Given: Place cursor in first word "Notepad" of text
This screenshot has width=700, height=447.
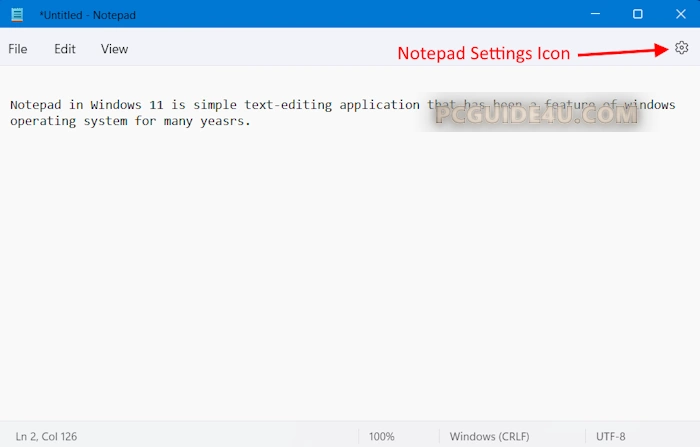Looking at the screenshot, I should [38, 105].
